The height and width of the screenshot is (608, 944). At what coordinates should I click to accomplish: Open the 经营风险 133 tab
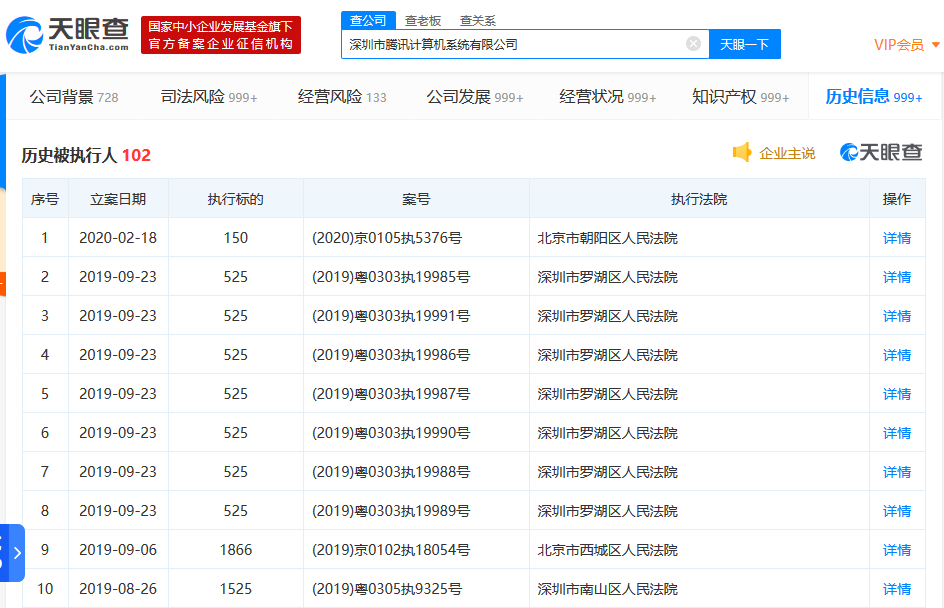click(342, 97)
